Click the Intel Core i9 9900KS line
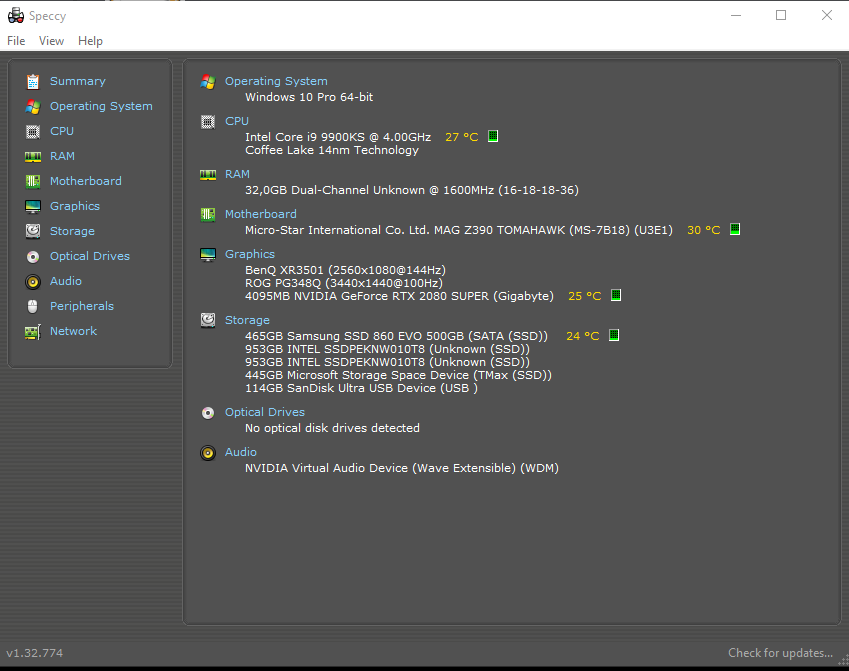The image size is (849, 671). tap(338, 137)
